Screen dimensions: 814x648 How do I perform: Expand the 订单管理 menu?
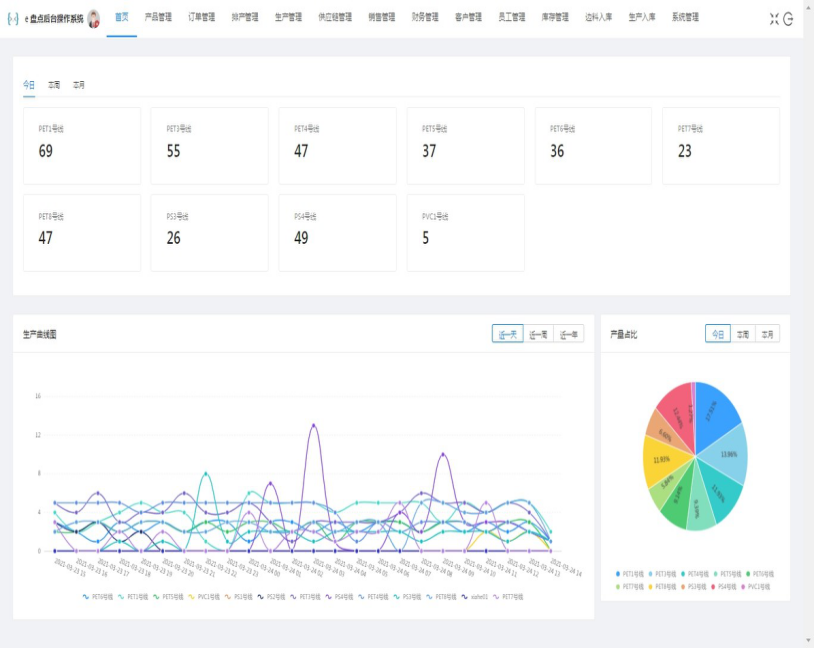[201, 18]
